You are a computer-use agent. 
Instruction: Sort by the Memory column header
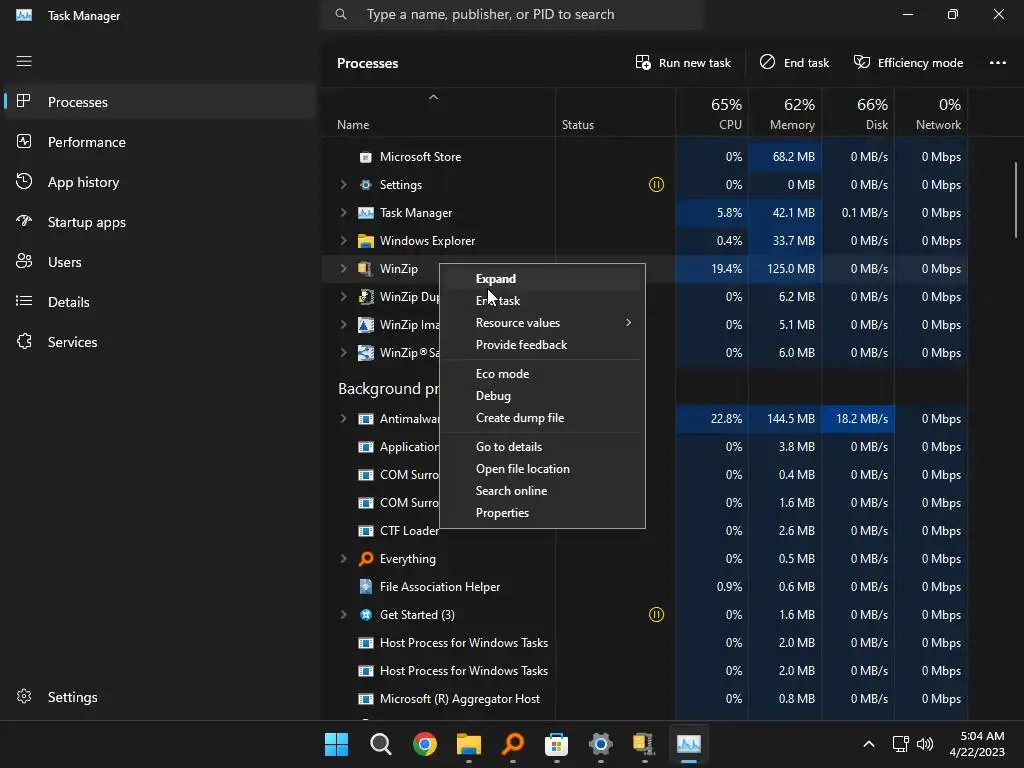pyautogui.click(x=785, y=113)
